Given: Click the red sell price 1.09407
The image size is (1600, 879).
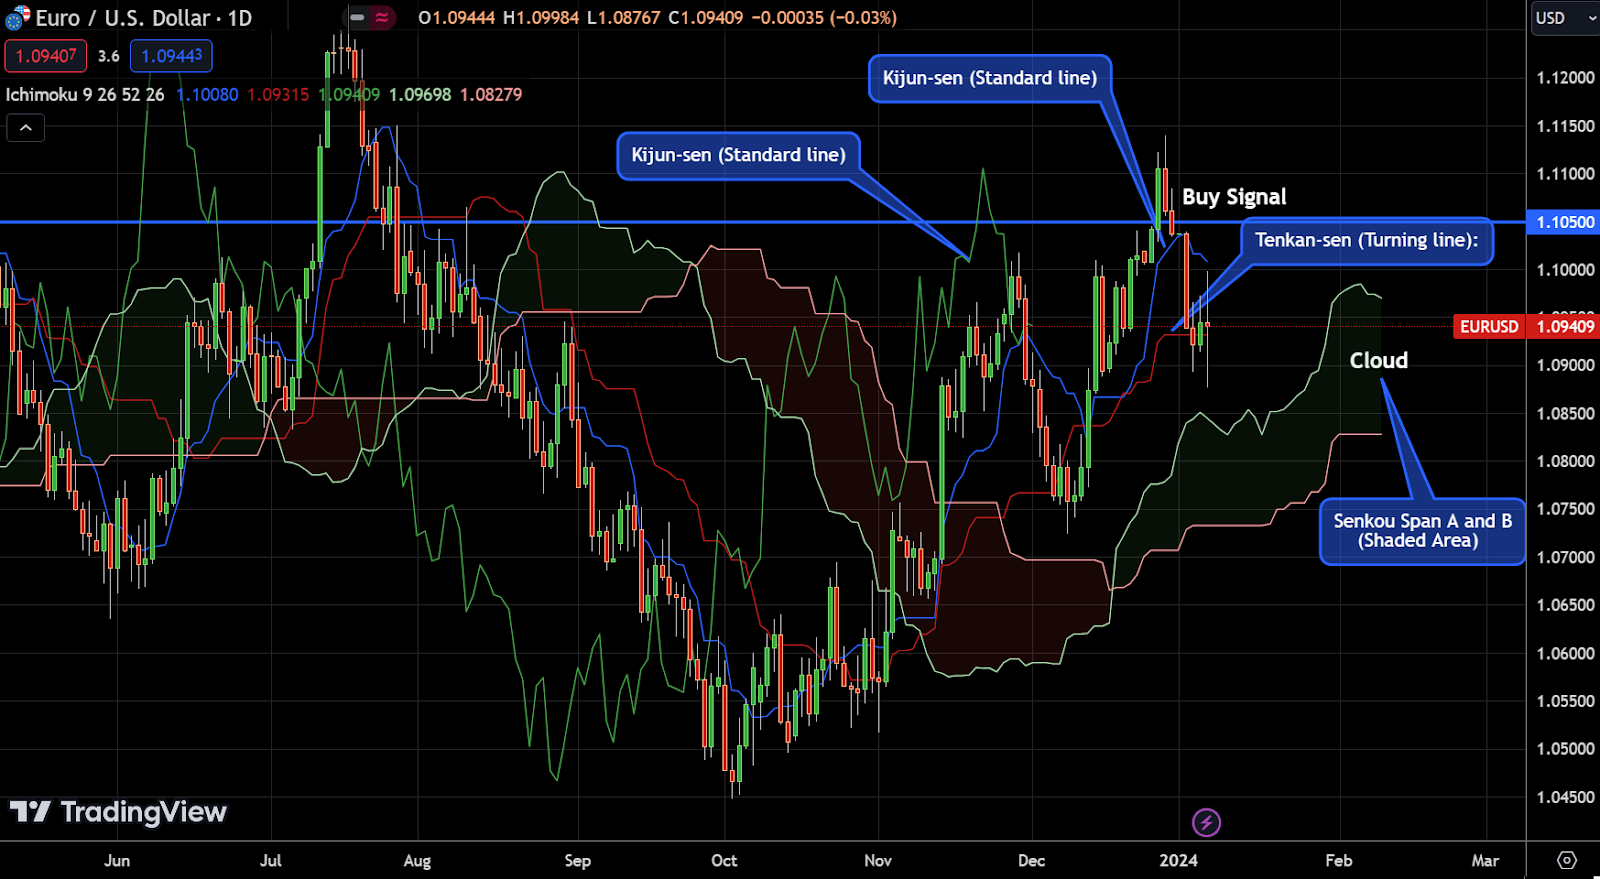Looking at the screenshot, I should click(x=46, y=56).
